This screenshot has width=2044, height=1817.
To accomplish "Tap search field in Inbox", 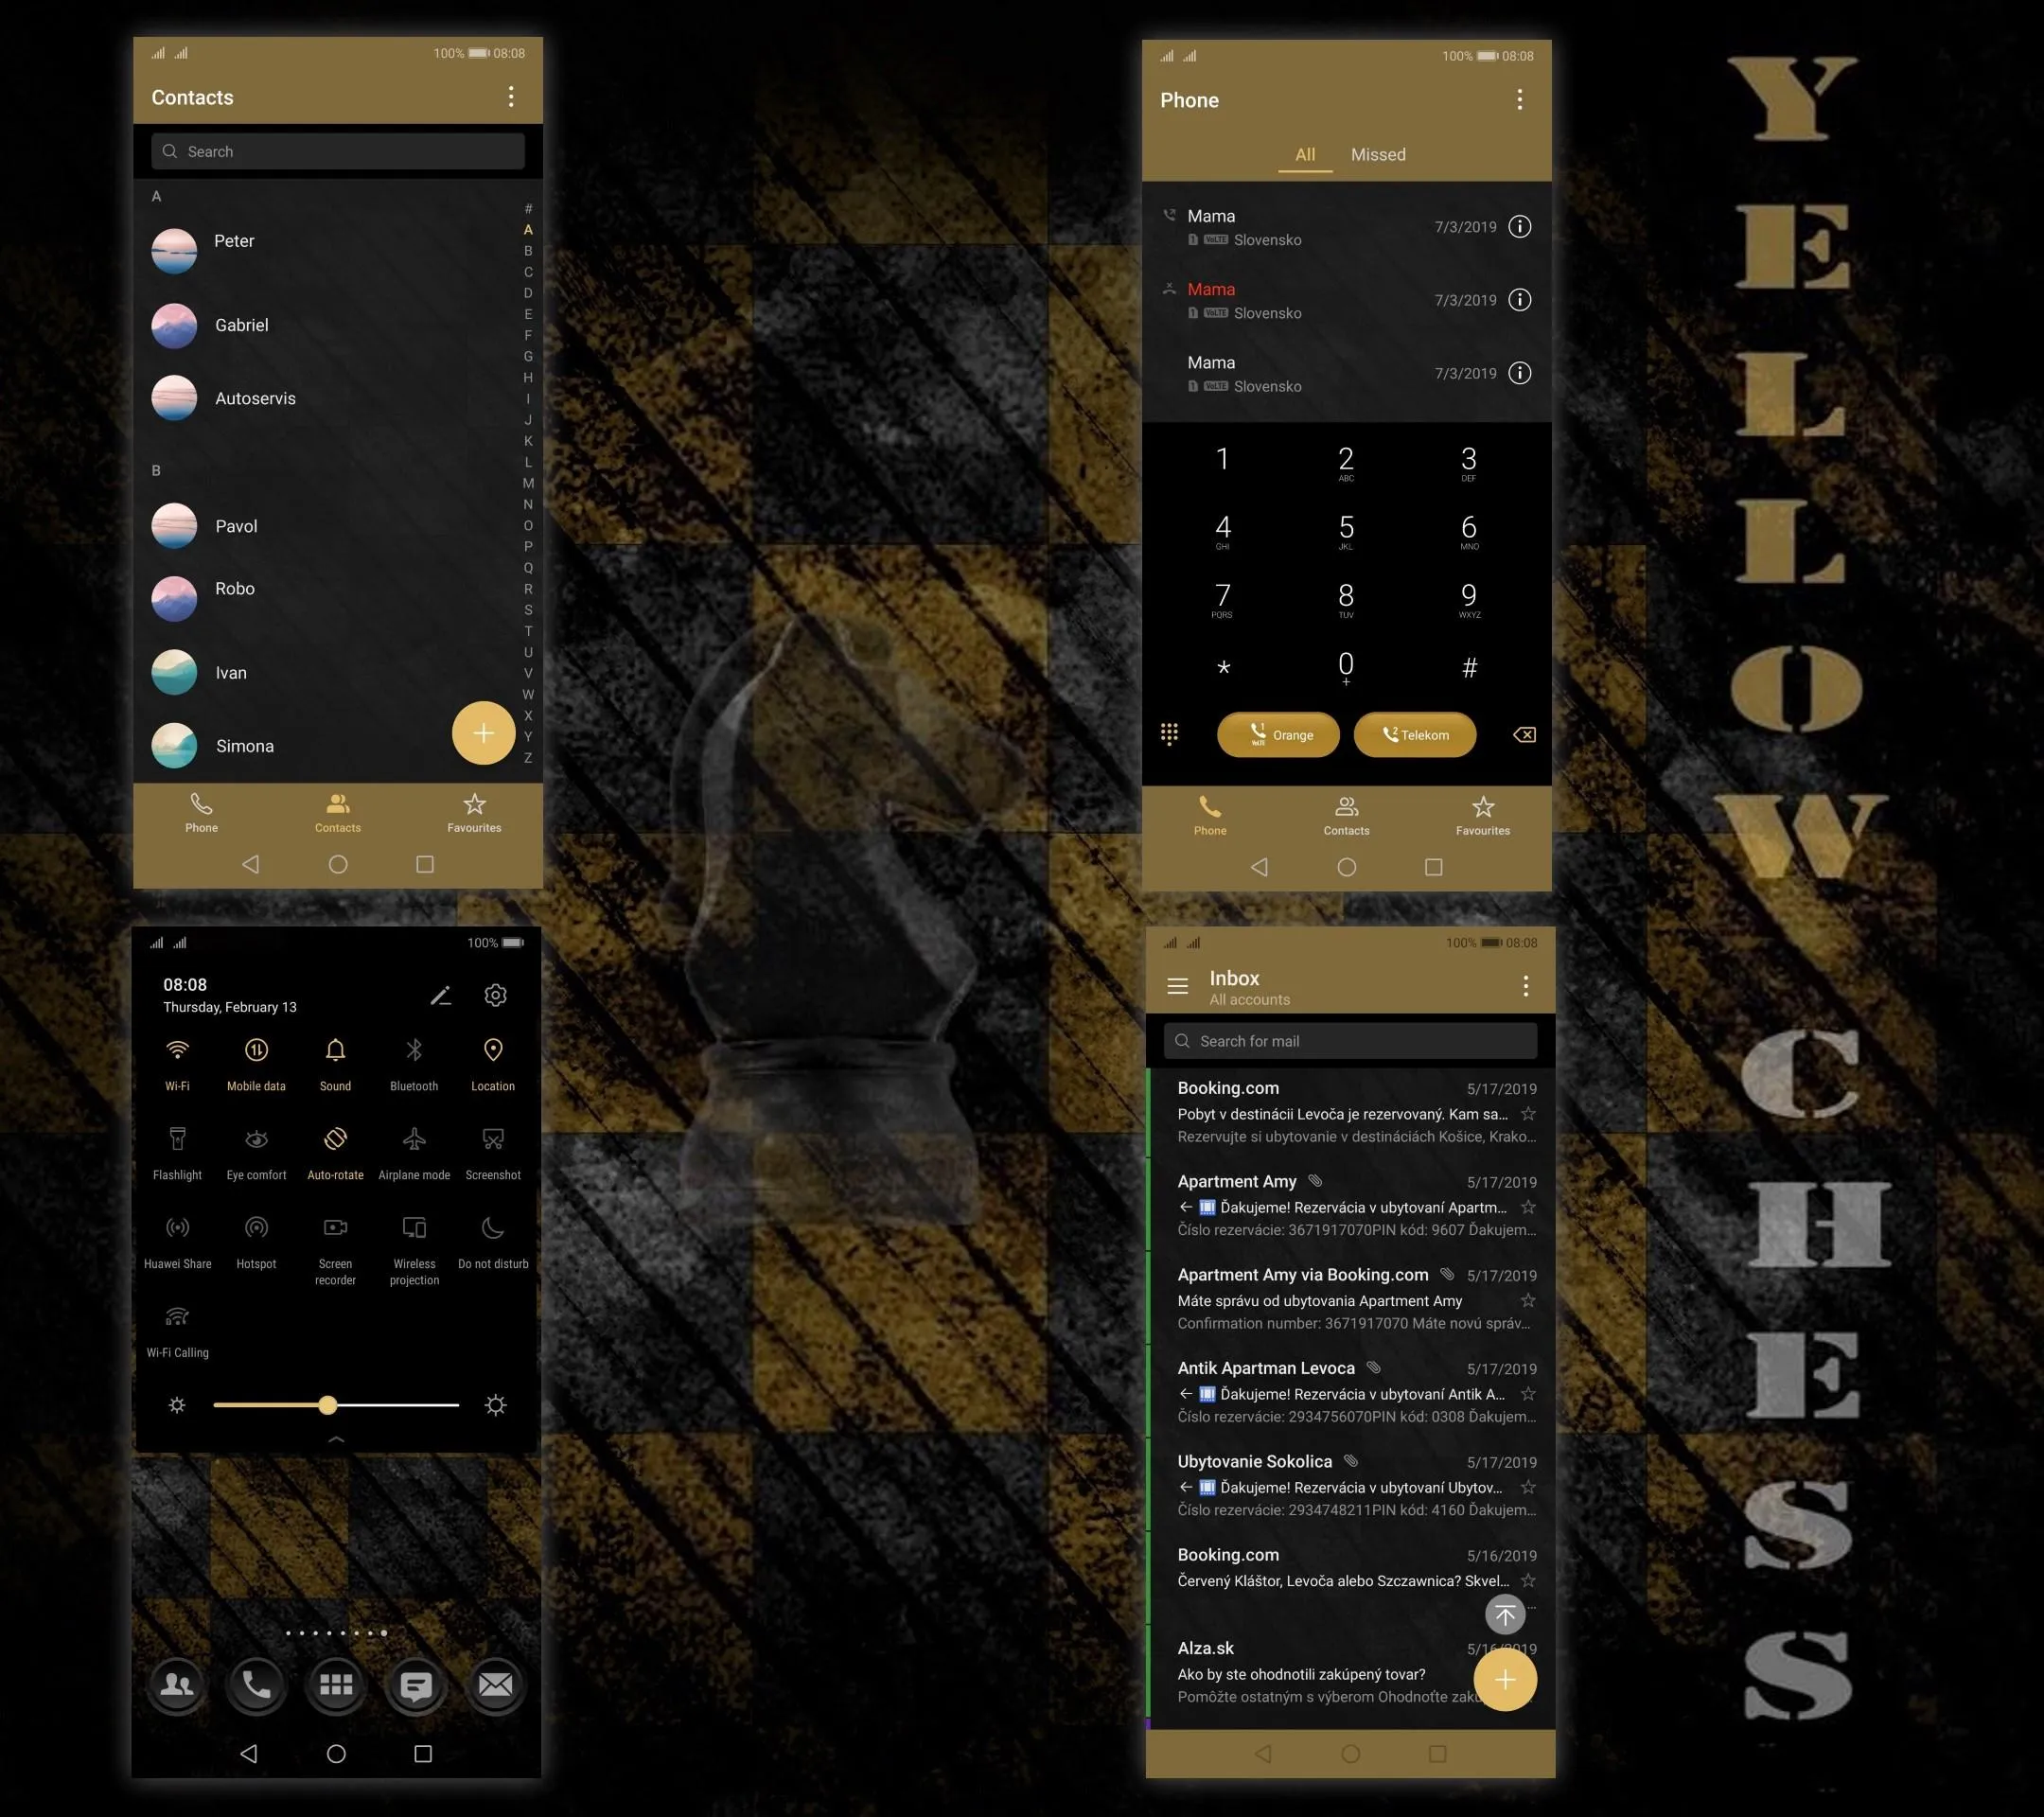I will [x=1349, y=1040].
